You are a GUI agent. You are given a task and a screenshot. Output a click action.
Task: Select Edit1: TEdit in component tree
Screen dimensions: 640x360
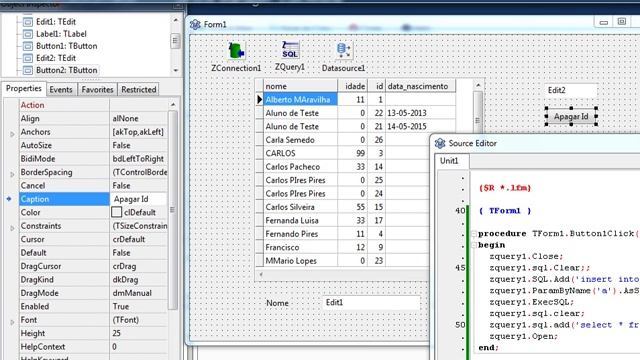click(x=56, y=22)
